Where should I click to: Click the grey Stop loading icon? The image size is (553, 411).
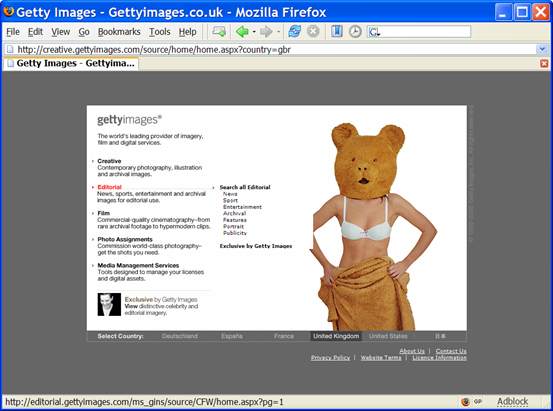313,32
